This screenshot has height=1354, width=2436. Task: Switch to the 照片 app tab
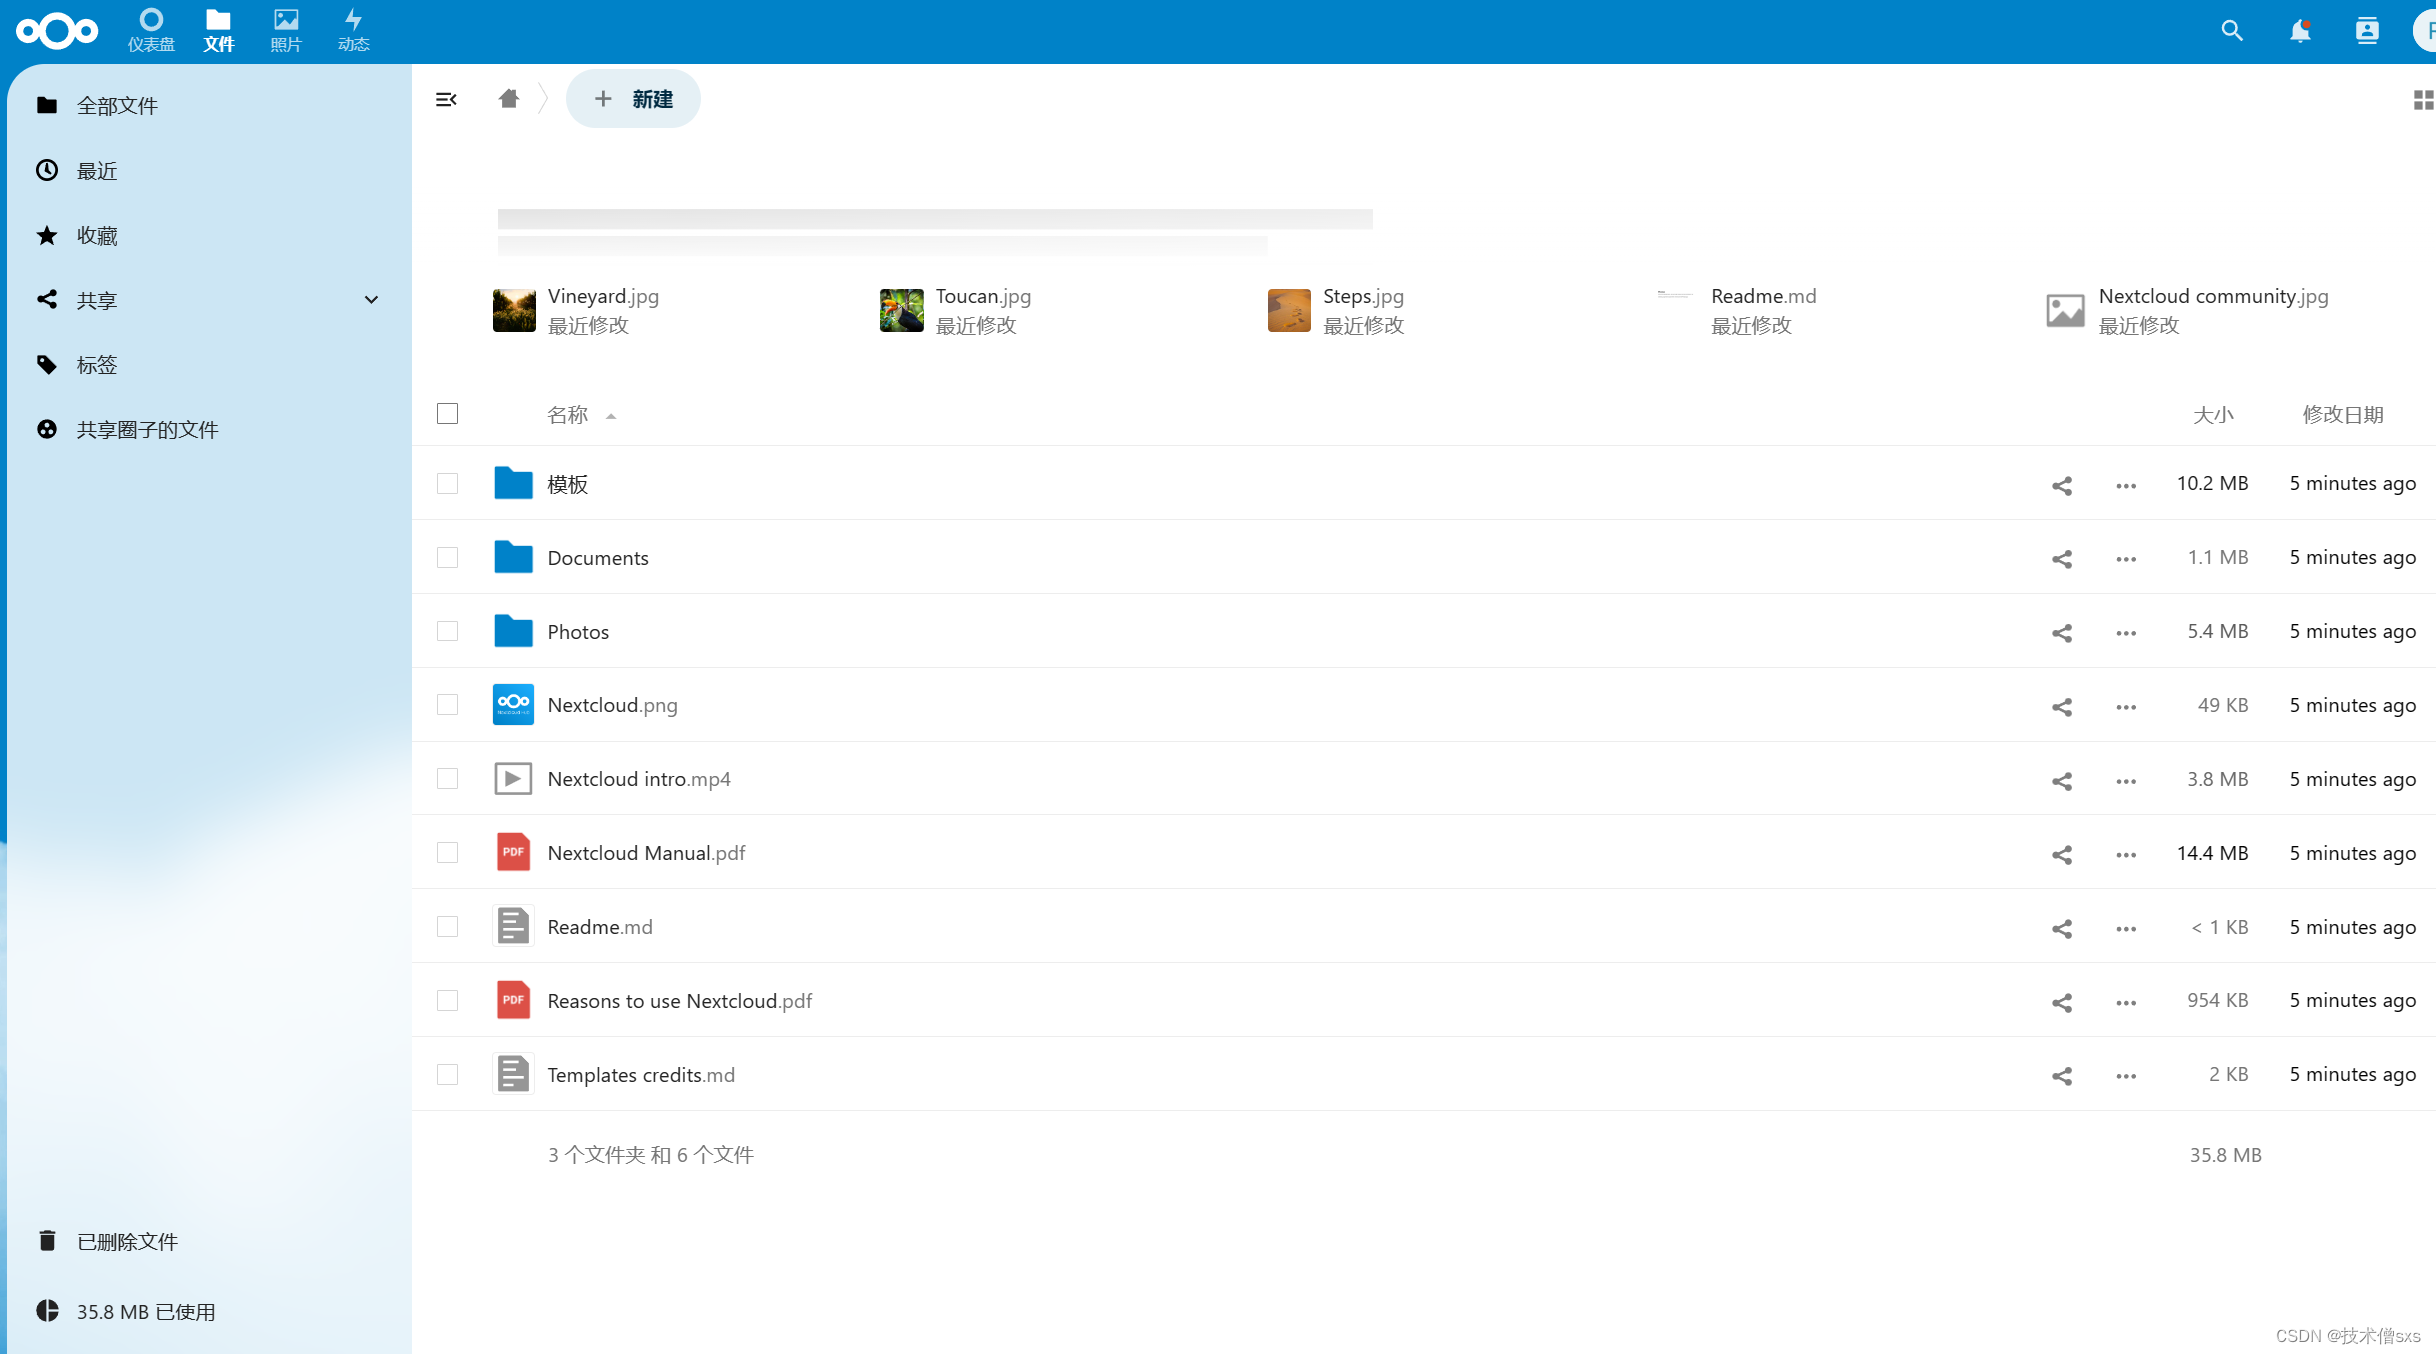pyautogui.click(x=285, y=30)
